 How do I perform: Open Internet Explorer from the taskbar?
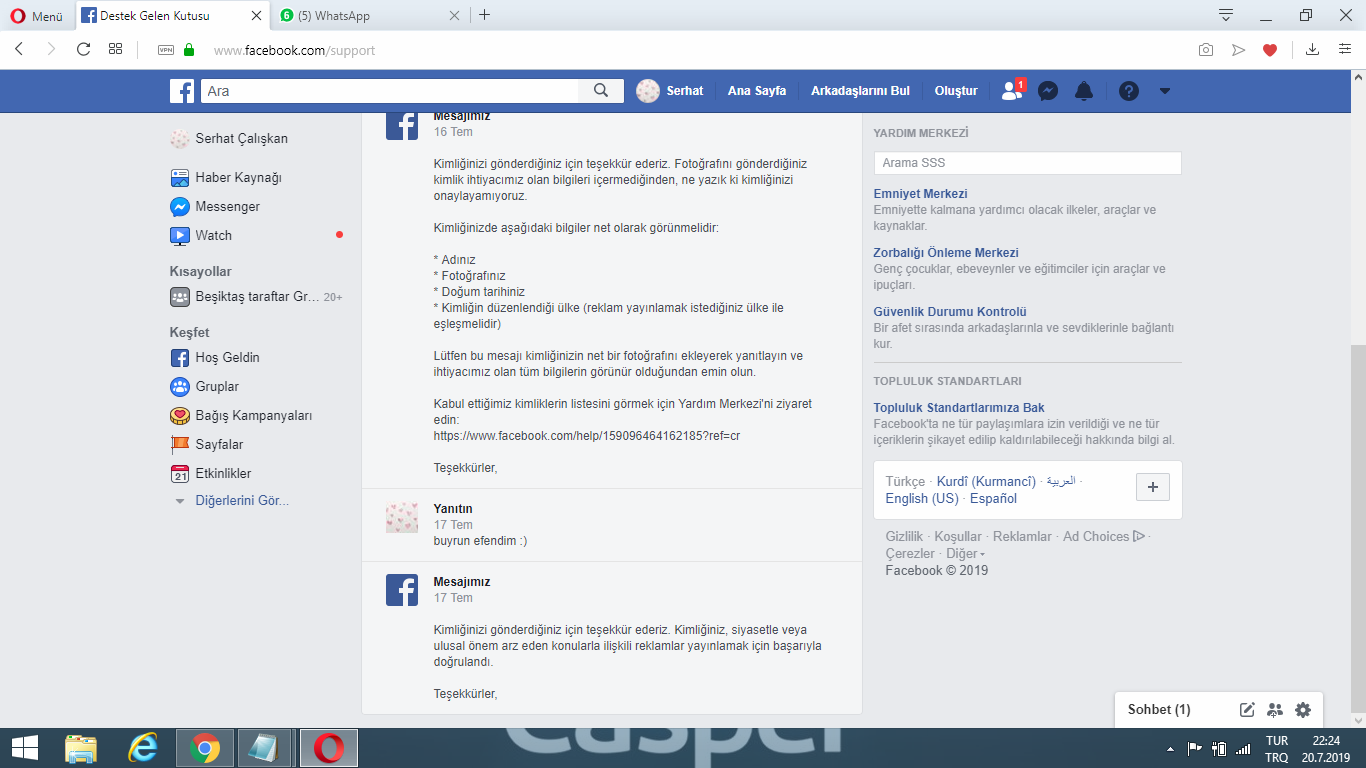143,748
